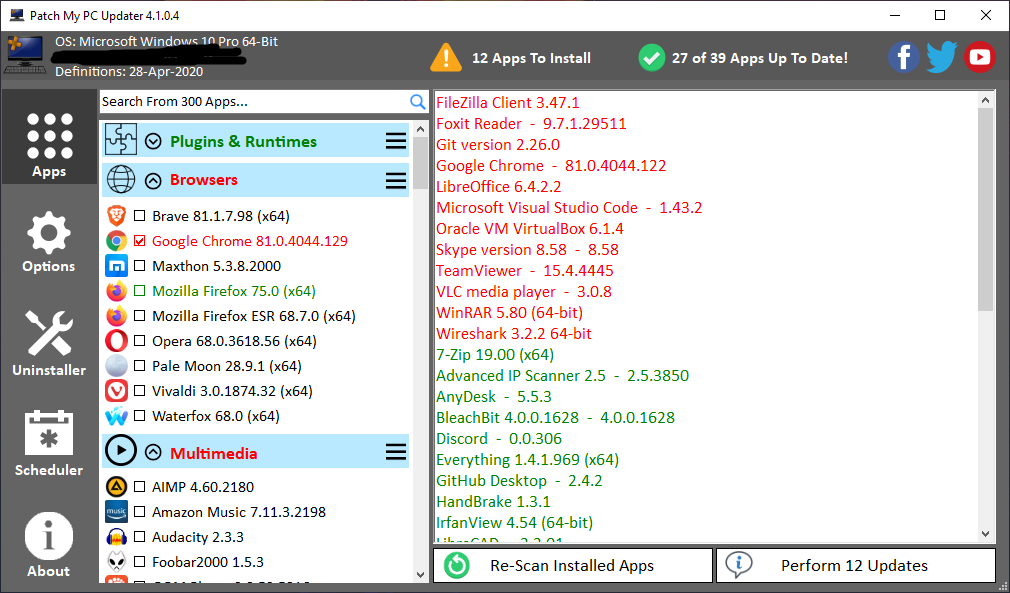Open the Uninstaller section
The height and width of the screenshot is (593, 1010).
pyautogui.click(x=49, y=343)
